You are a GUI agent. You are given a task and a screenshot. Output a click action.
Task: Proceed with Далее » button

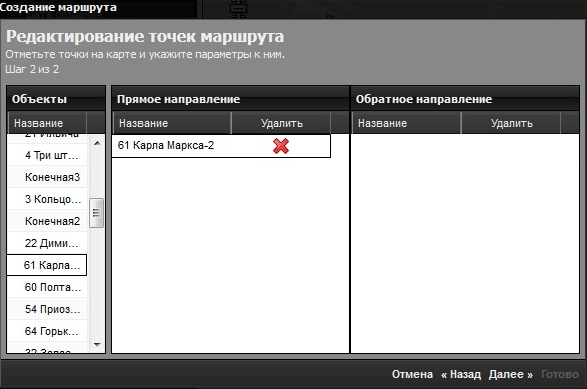click(x=511, y=374)
